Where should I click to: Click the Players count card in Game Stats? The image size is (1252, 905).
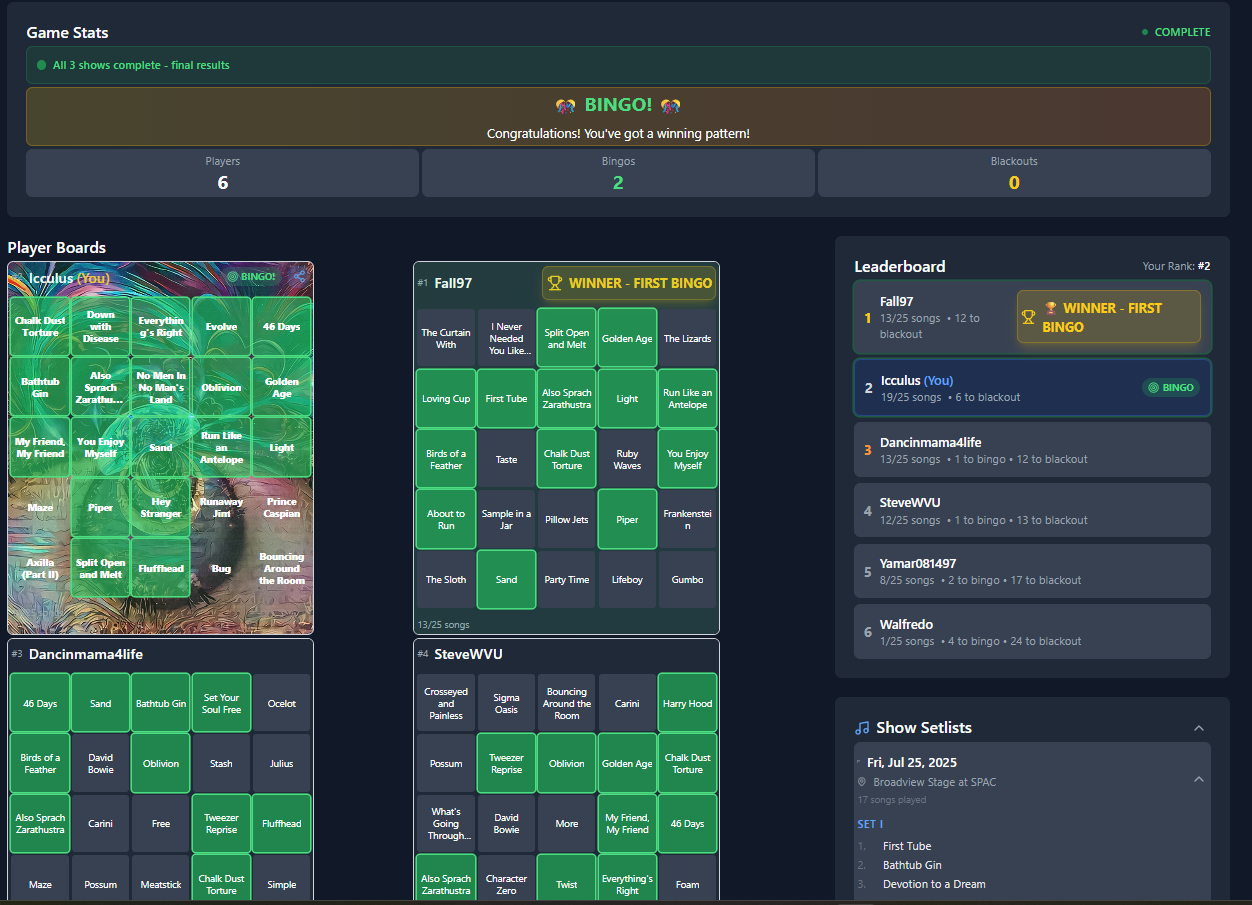pyautogui.click(x=222, y=172)
